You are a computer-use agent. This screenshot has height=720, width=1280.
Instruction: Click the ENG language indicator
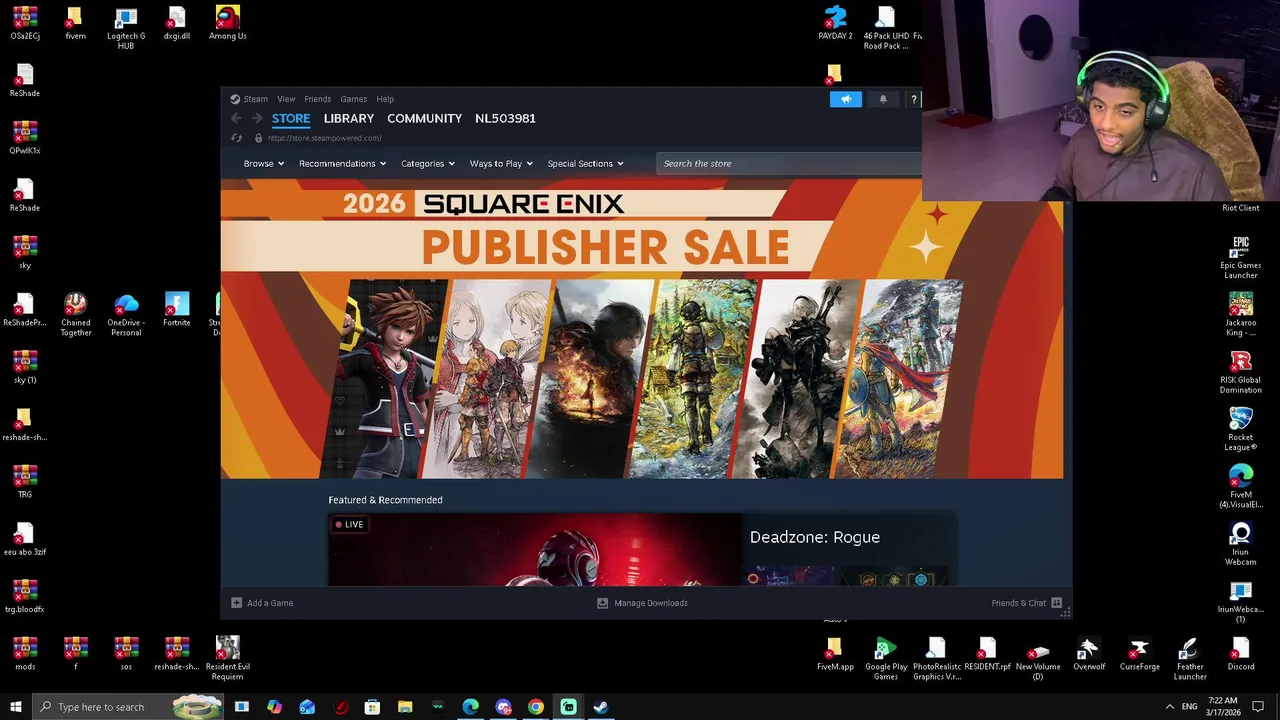(x=1189, y=707)
